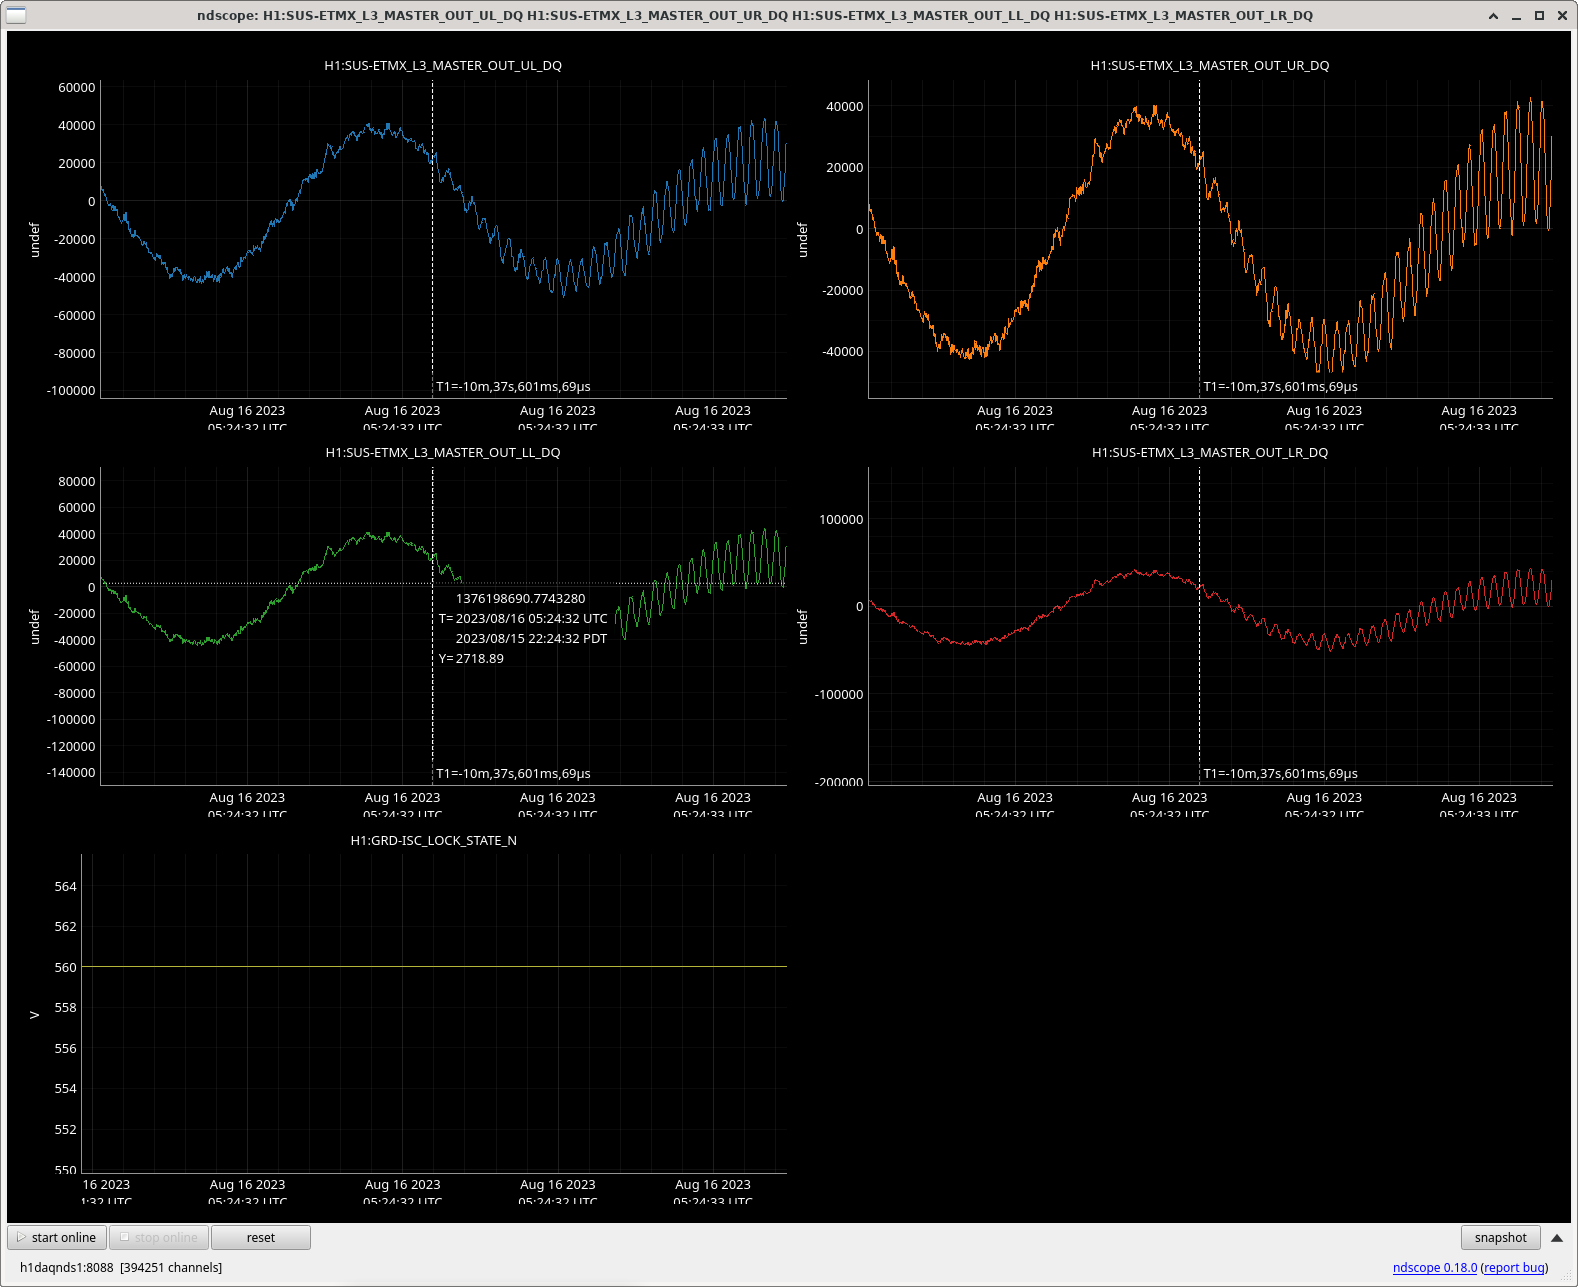Click the 564 y-axis label in the lock state plot

(x=65, y=886)
